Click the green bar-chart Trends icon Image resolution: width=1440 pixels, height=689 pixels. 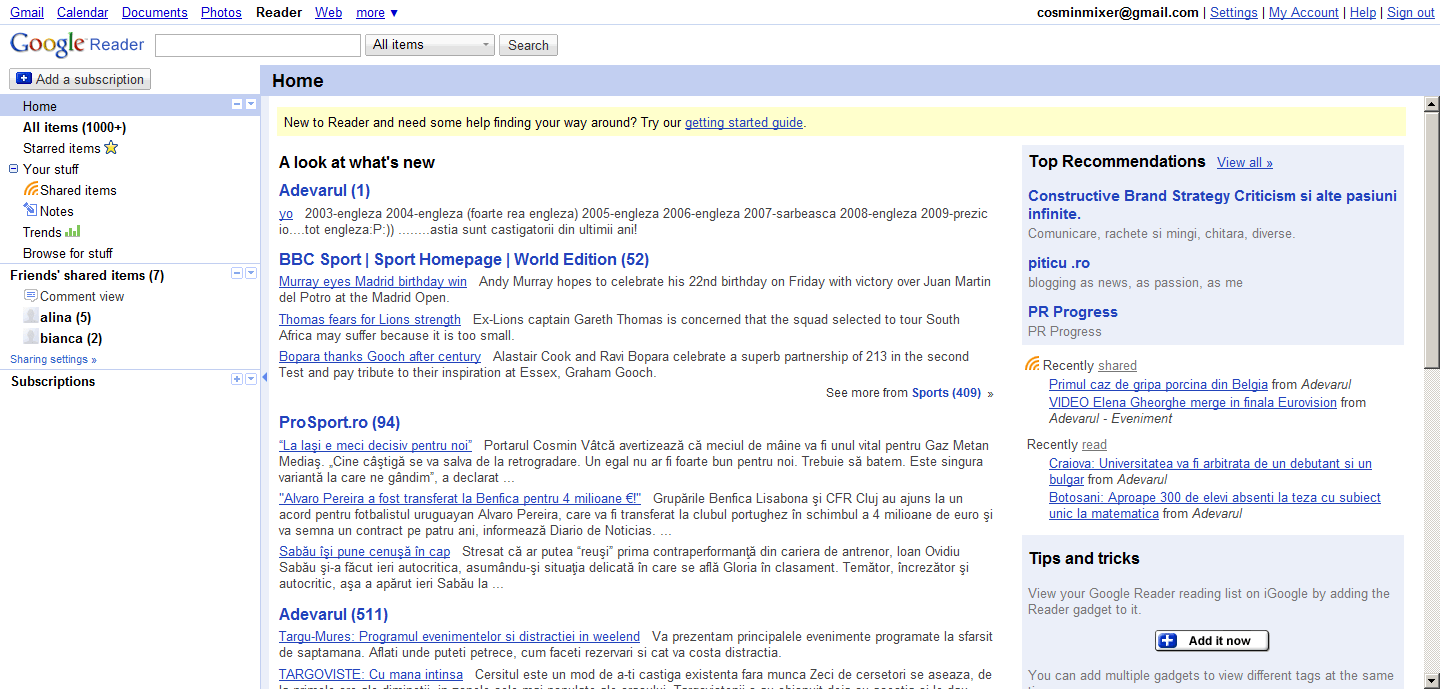pyautogui.click(x=73, y=232)
